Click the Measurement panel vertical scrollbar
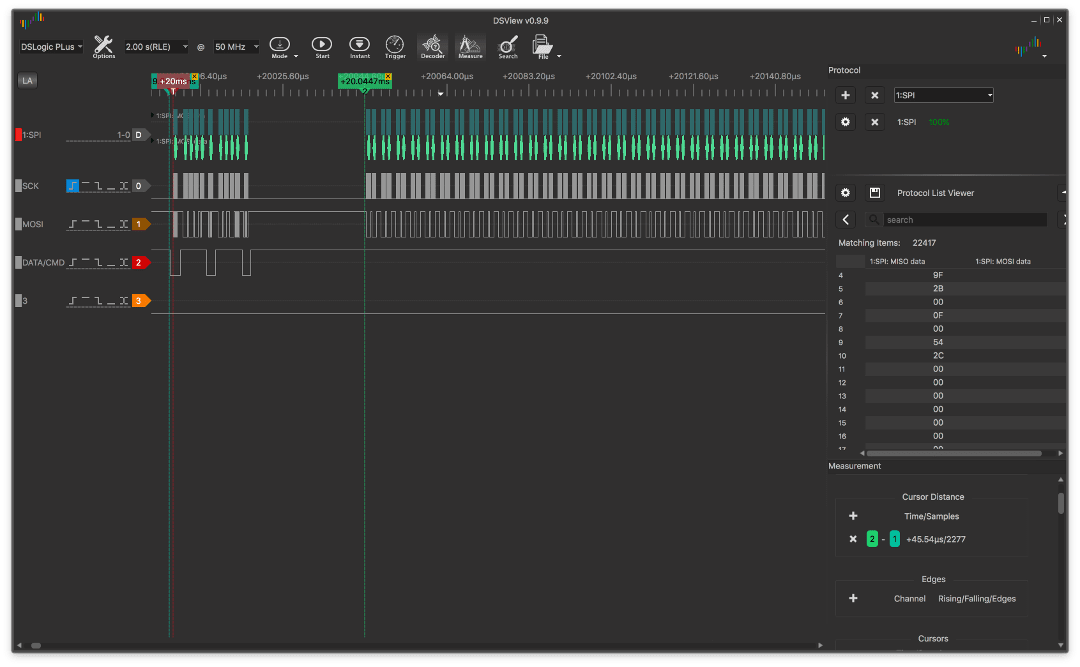This screenshot has width=1080, height=667. pos(1061,502)
